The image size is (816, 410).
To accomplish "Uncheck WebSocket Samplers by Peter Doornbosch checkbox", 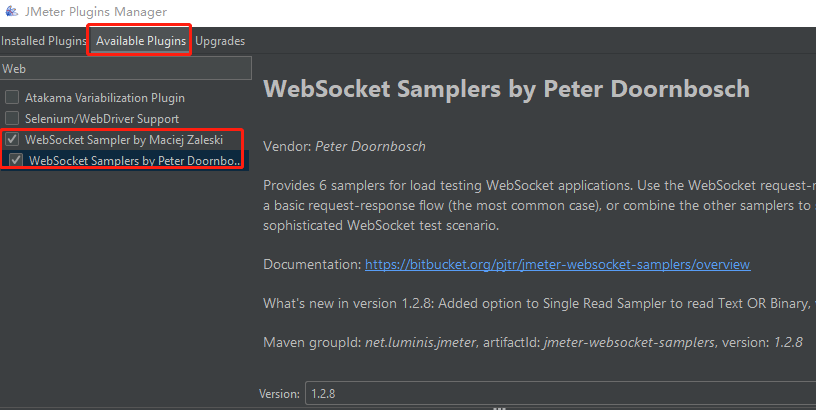I will pyautogui.click(x=17, y=160).
